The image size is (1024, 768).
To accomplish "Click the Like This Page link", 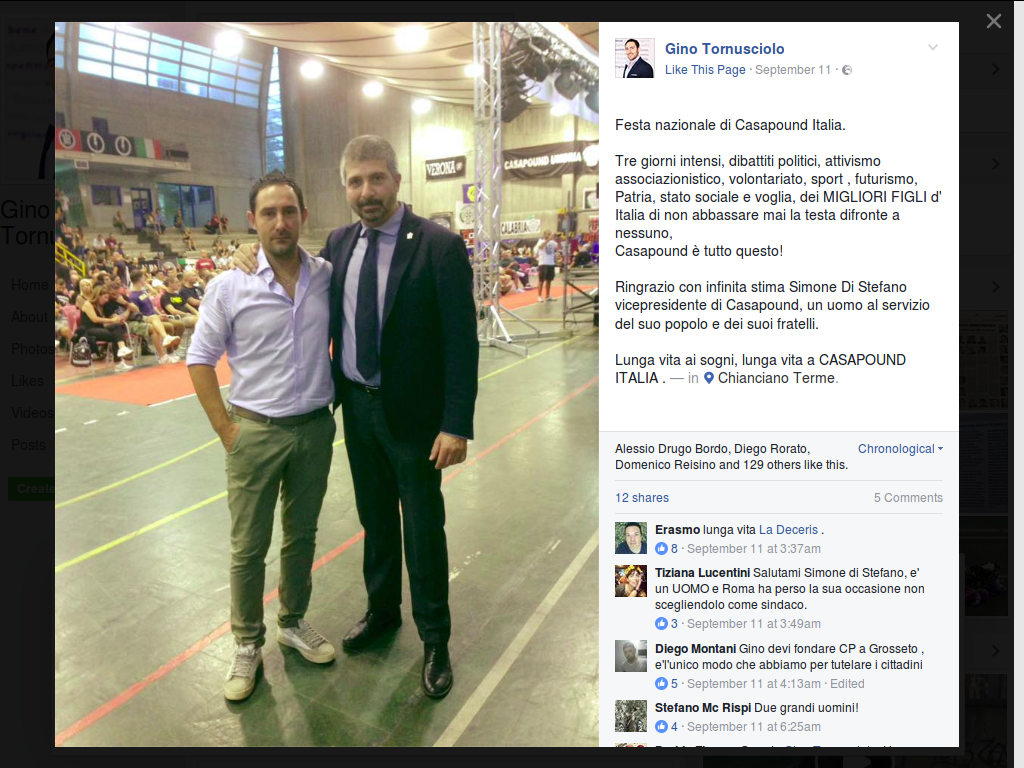I will pos(705,70).
